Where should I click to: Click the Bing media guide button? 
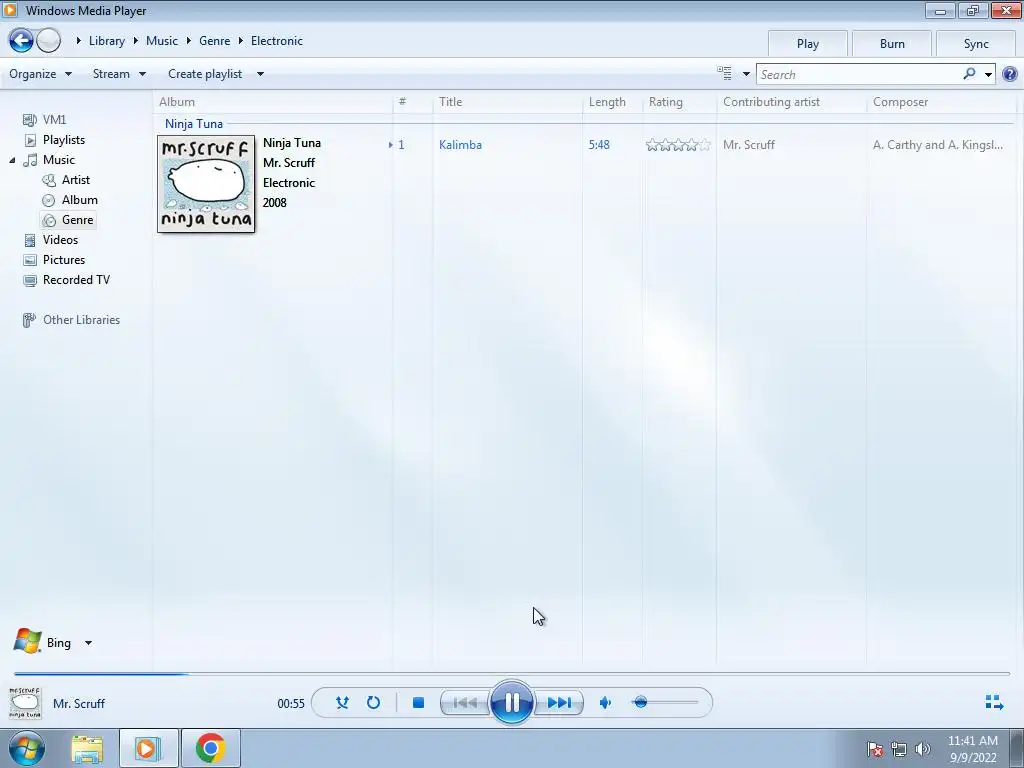pos(43,643)
